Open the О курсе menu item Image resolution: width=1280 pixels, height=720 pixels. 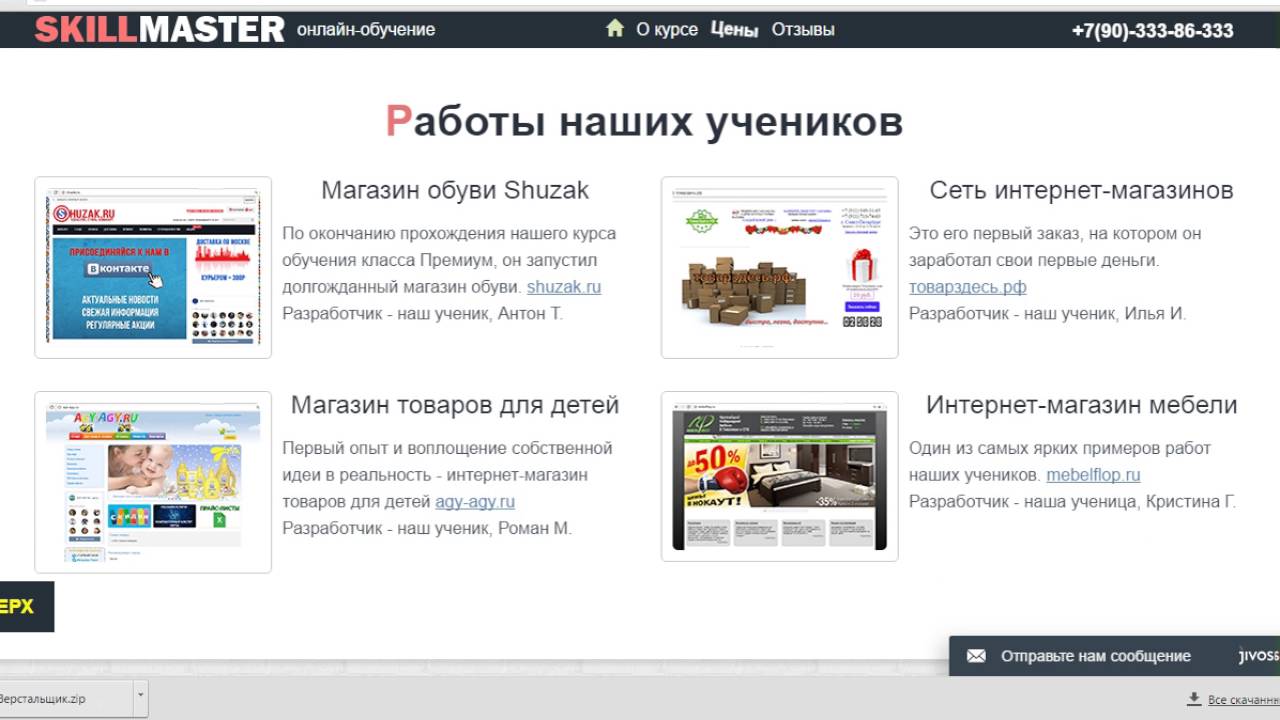[667, 30]
